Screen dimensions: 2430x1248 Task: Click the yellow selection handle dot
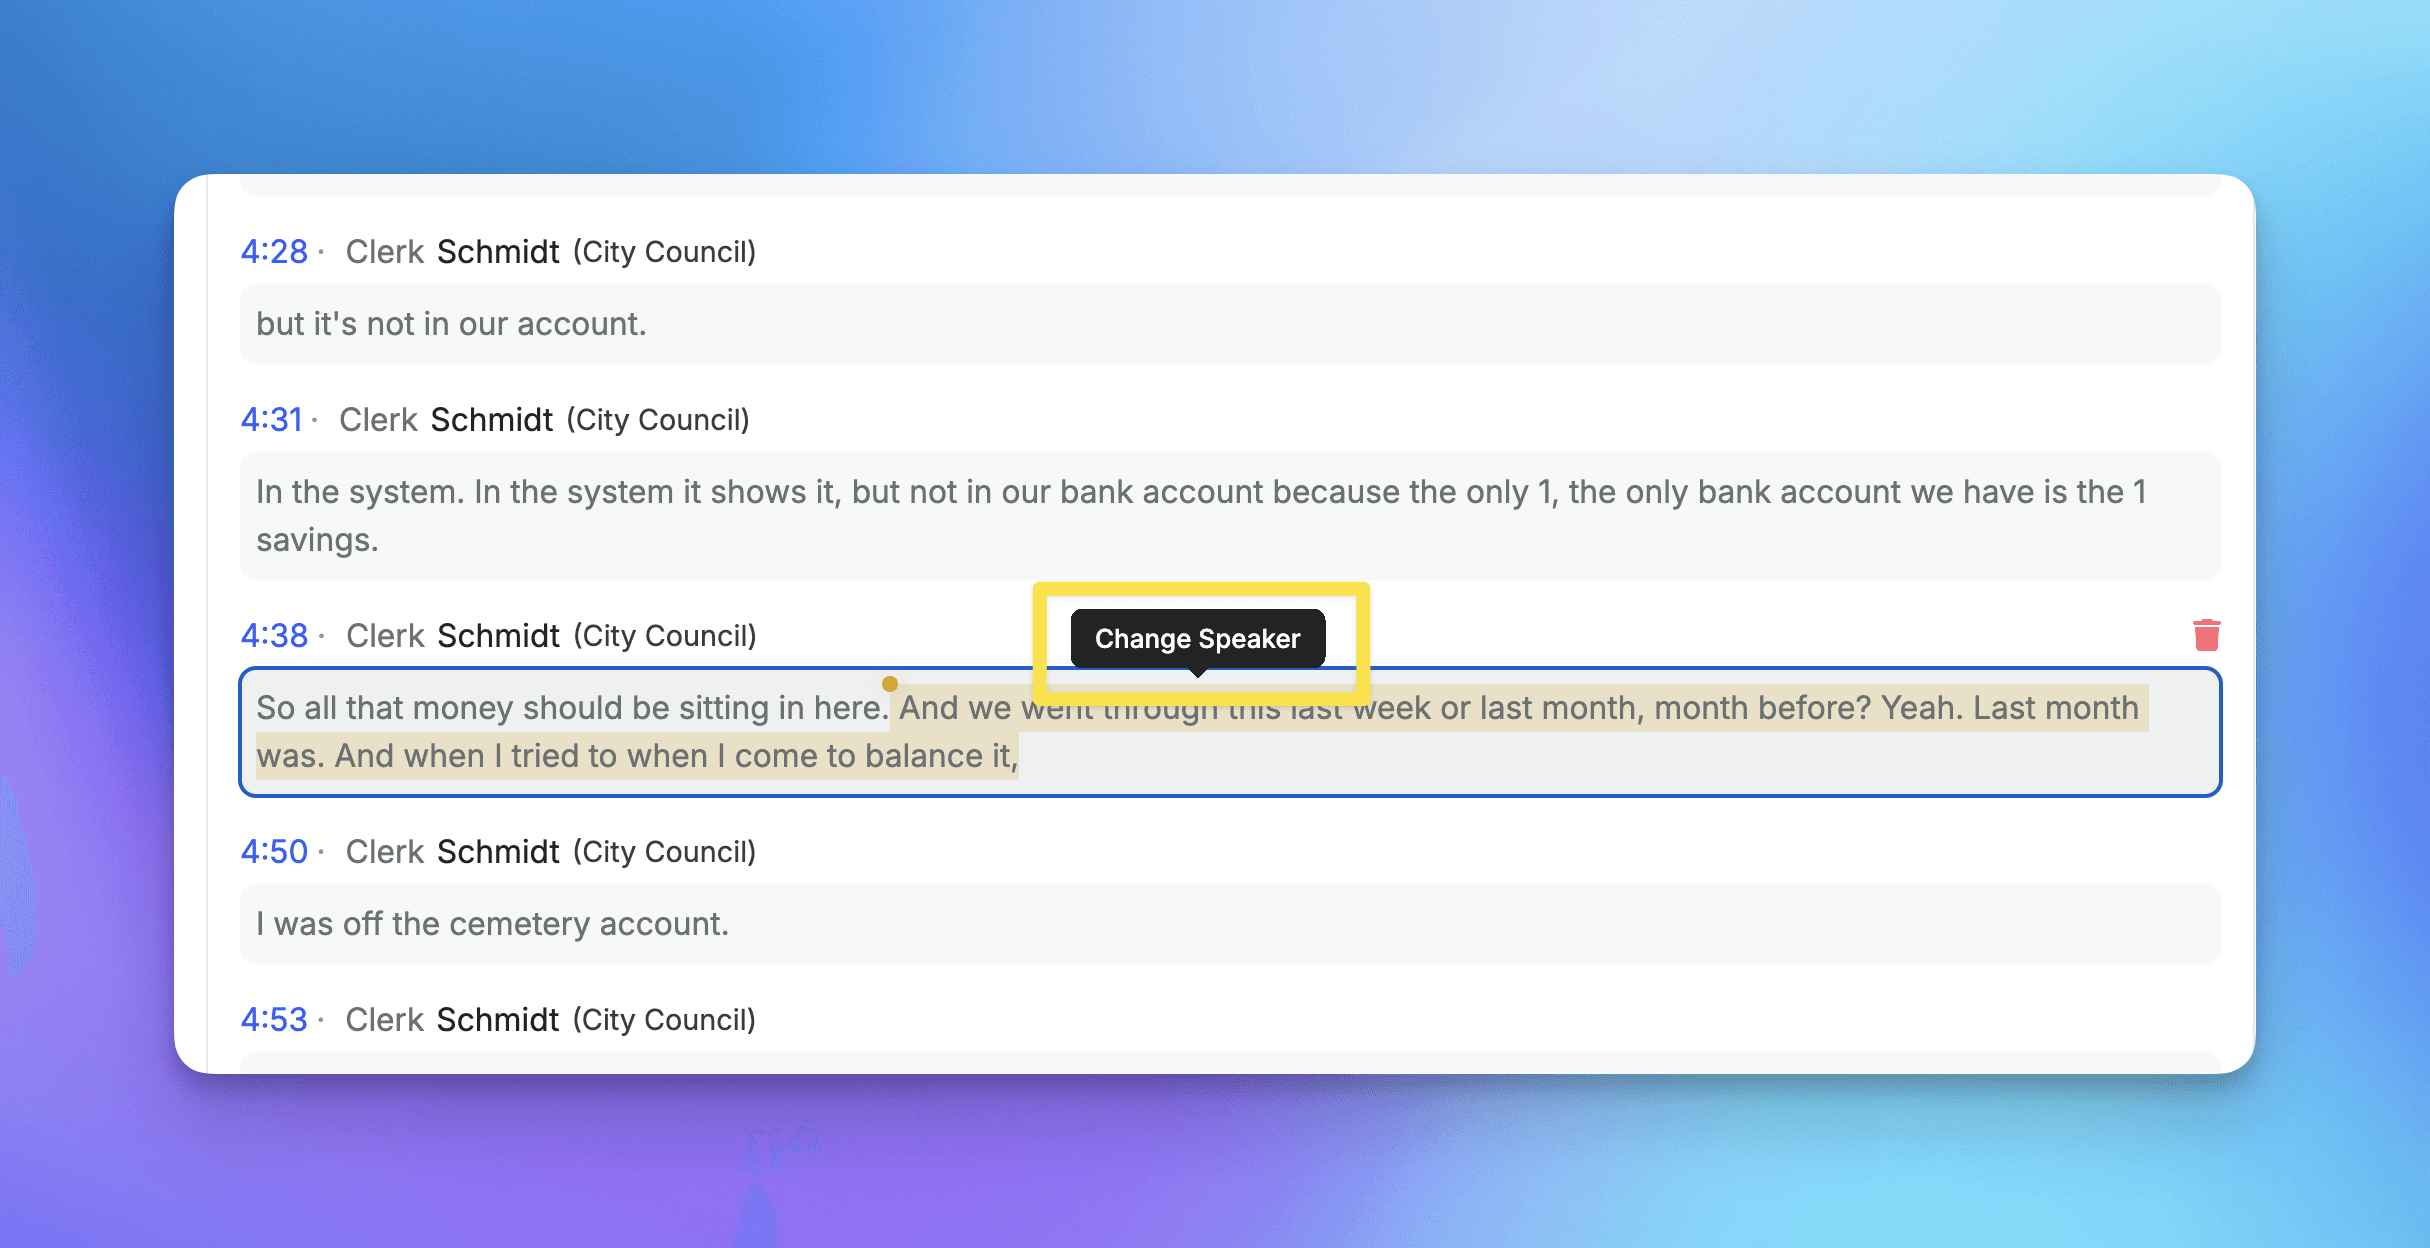(889, 683)
